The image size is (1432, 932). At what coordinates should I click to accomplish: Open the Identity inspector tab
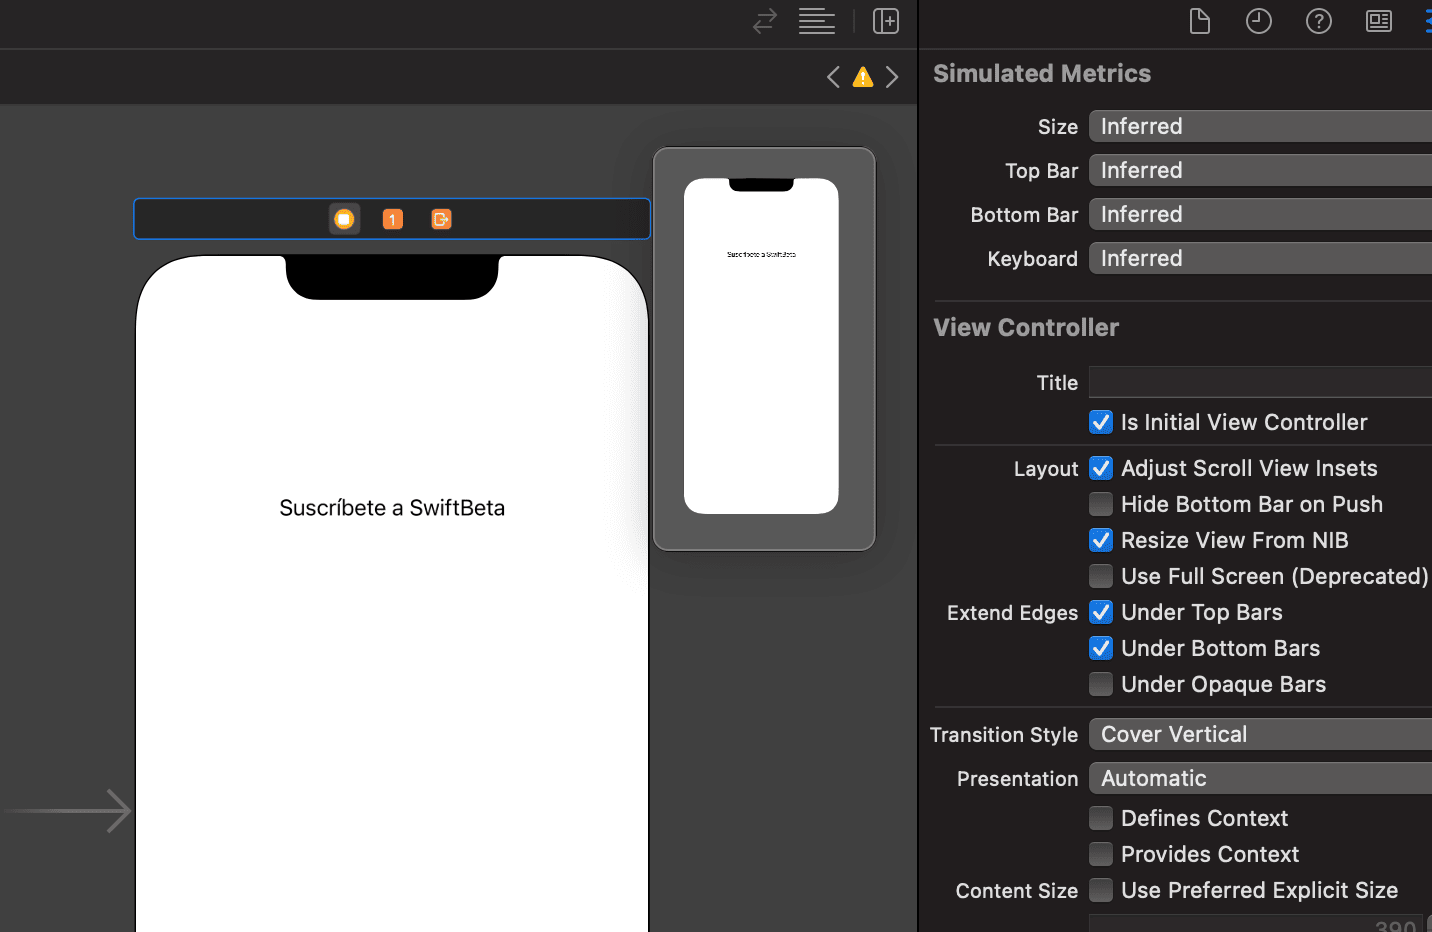tap(1379, 21)
